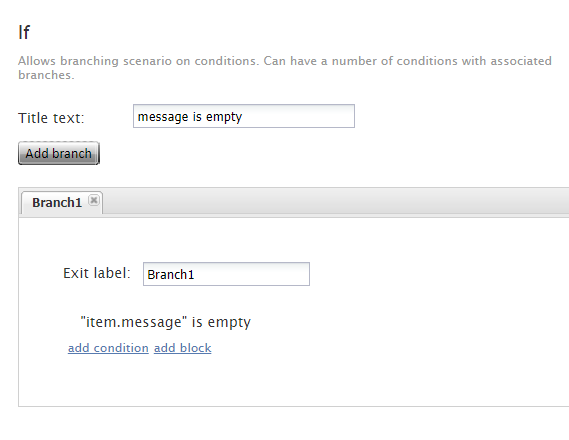
Task: Click the branching description paragraph
Action: 285,67
